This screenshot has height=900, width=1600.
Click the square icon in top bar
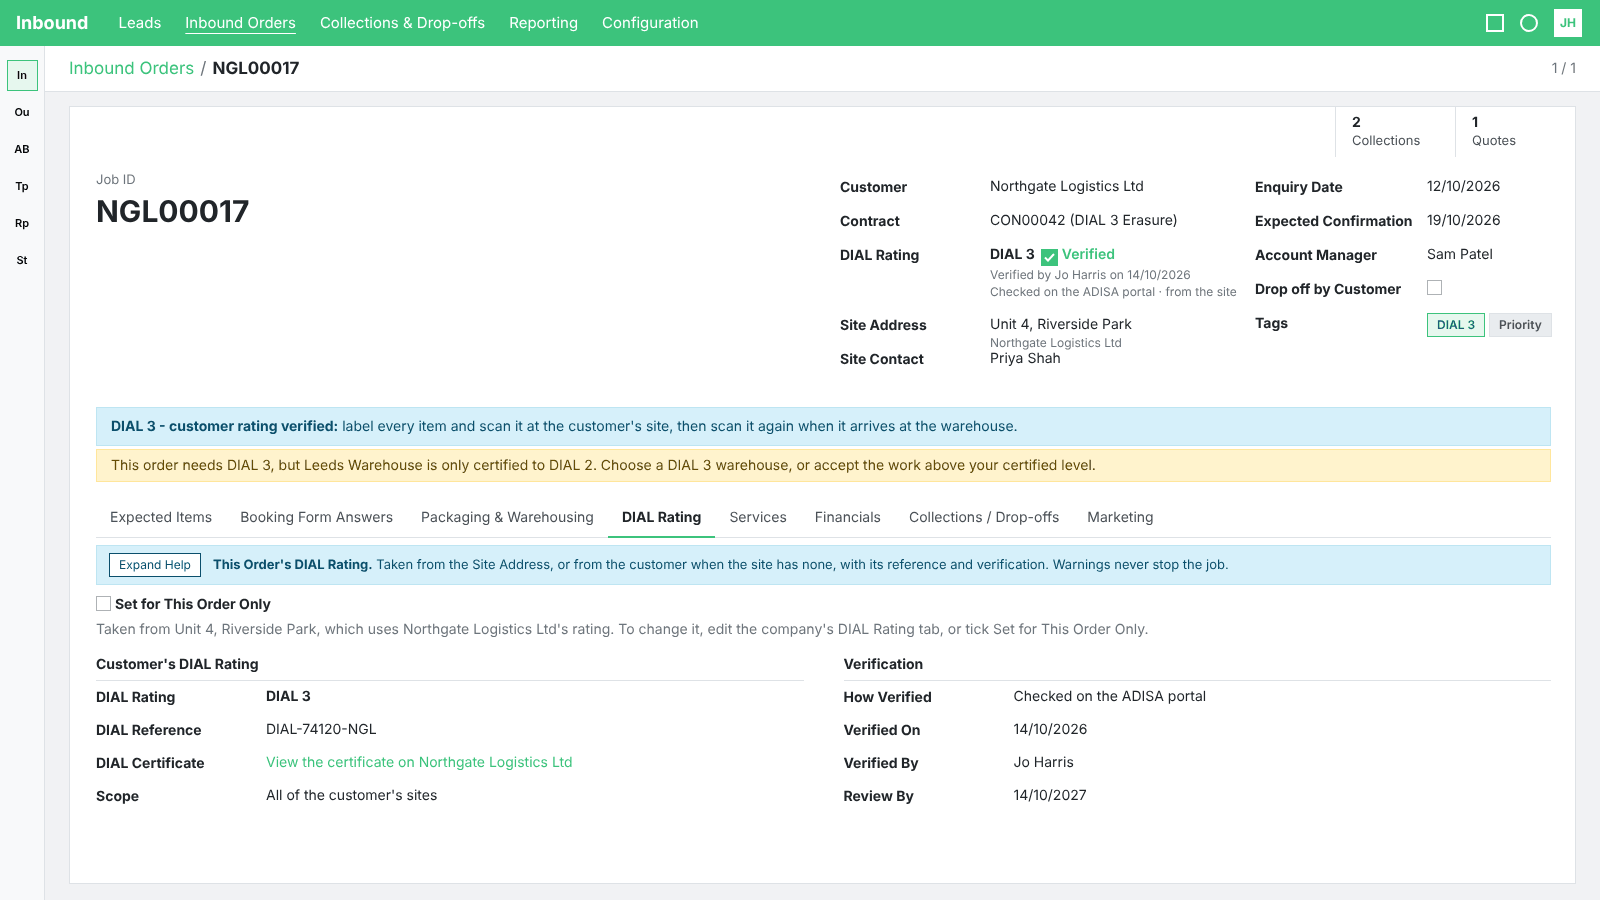pyautogui.click(x=1495, y=23)
